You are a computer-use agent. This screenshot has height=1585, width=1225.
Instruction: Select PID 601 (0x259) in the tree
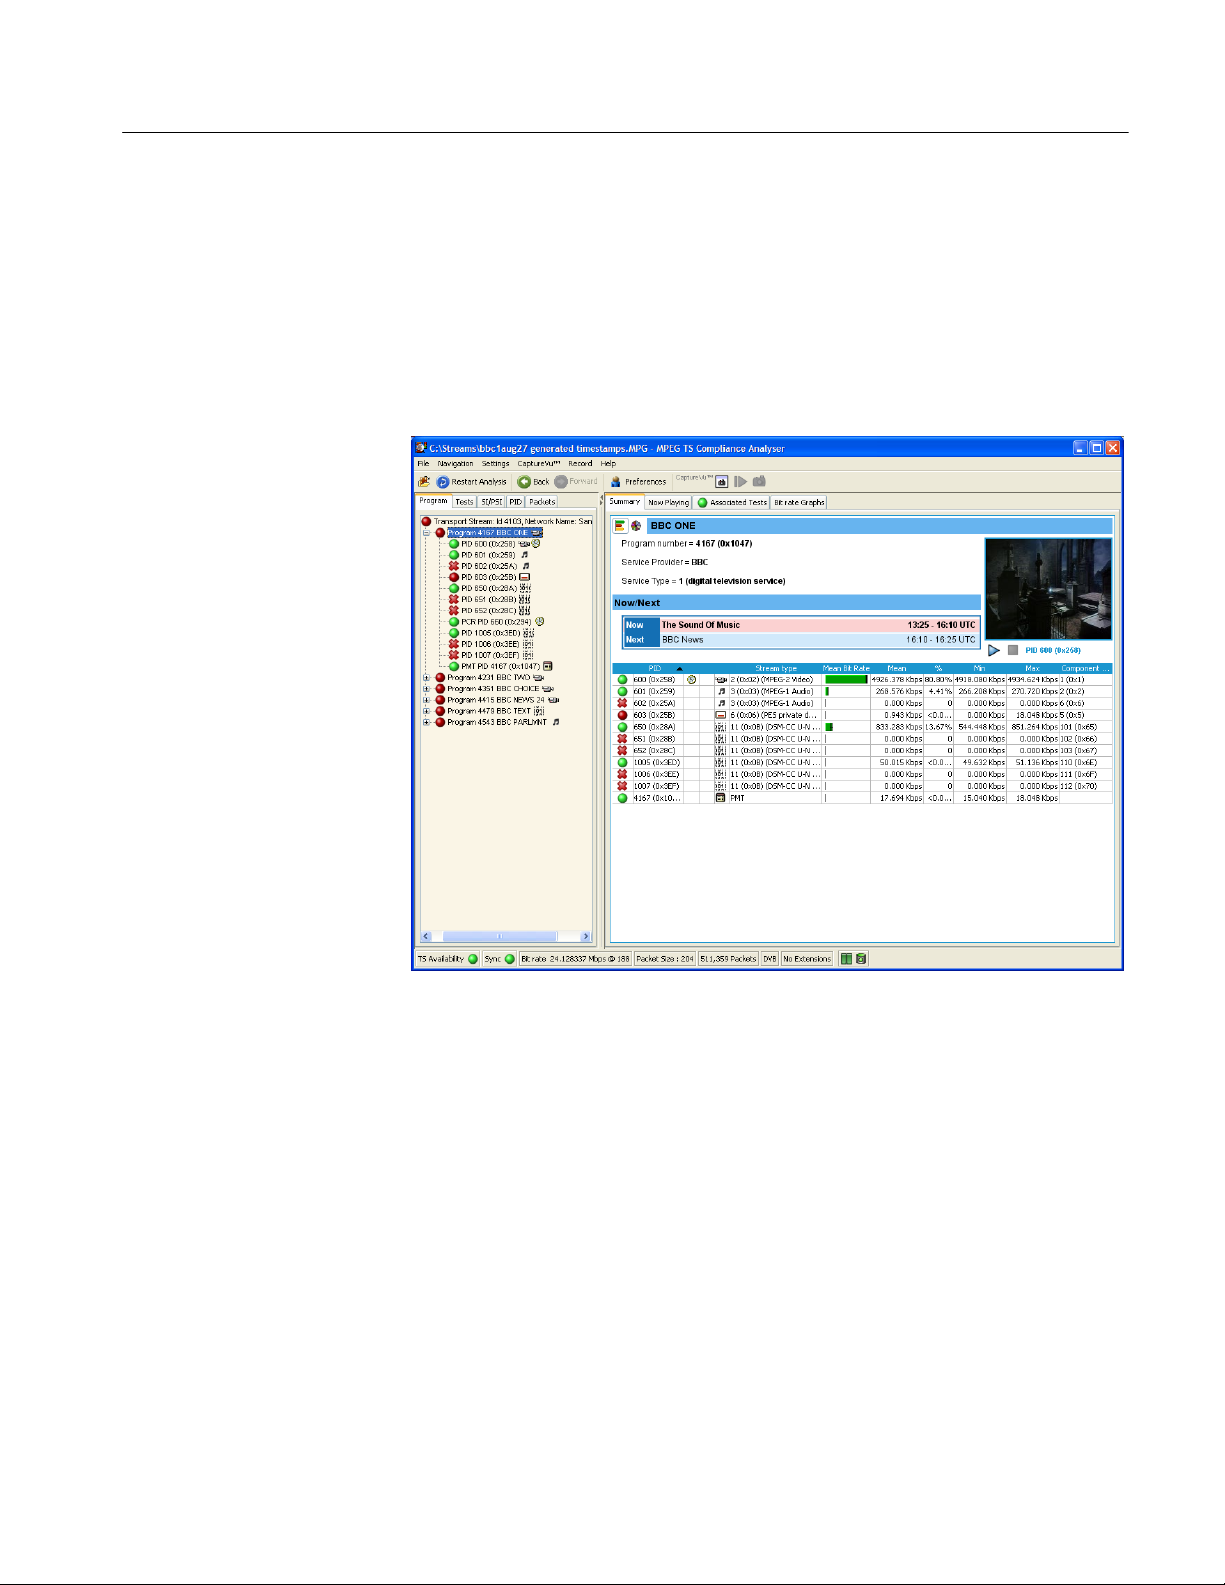(x=488, y=555)
